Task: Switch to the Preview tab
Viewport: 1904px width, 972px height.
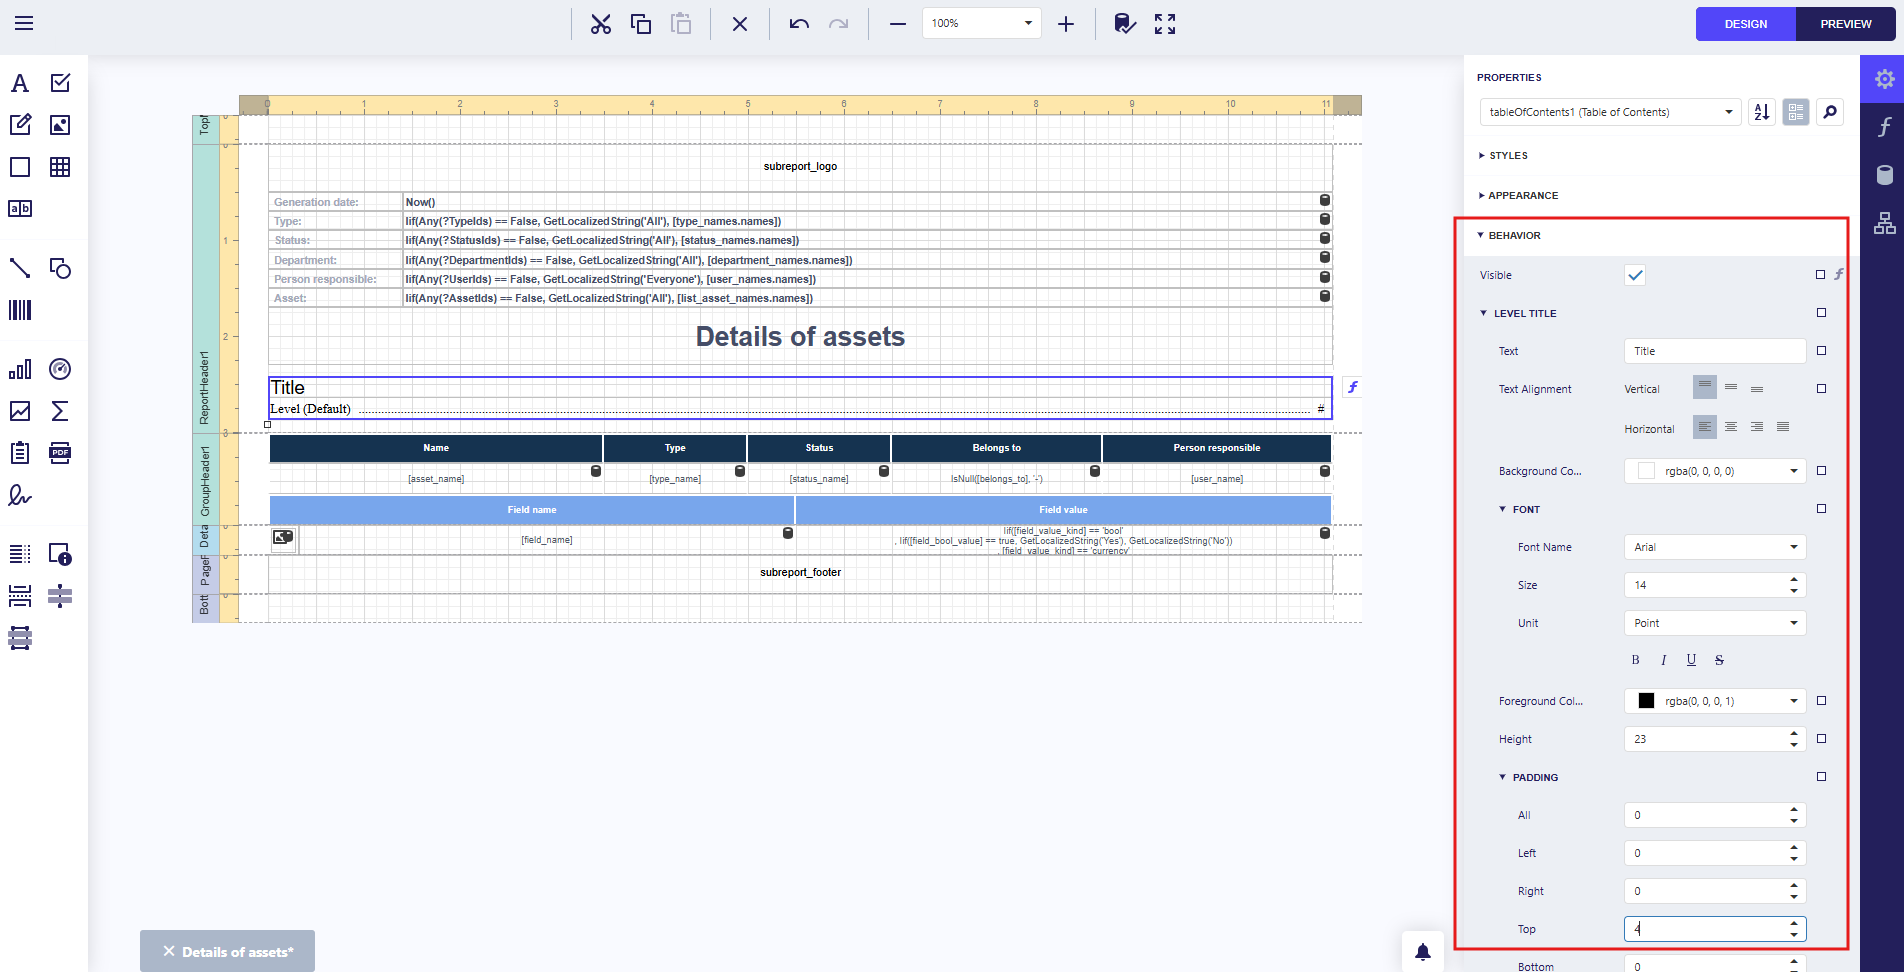Action: click(1845, 24)
